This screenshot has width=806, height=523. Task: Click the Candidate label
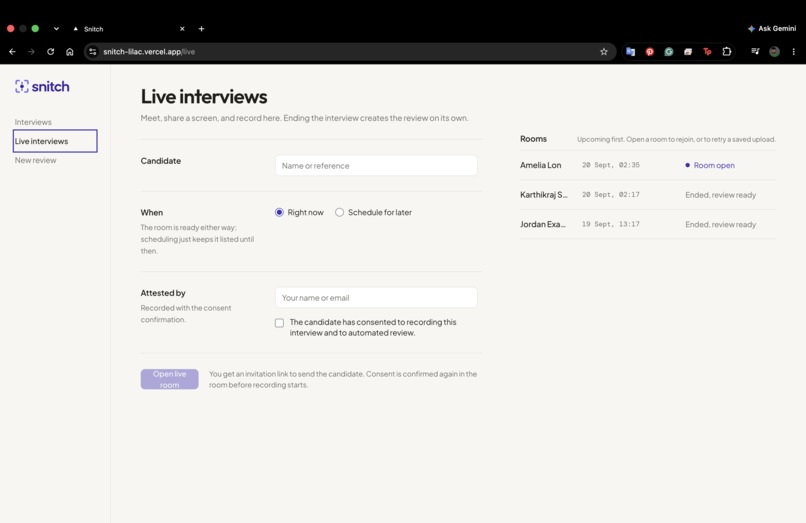pos(161,160)
